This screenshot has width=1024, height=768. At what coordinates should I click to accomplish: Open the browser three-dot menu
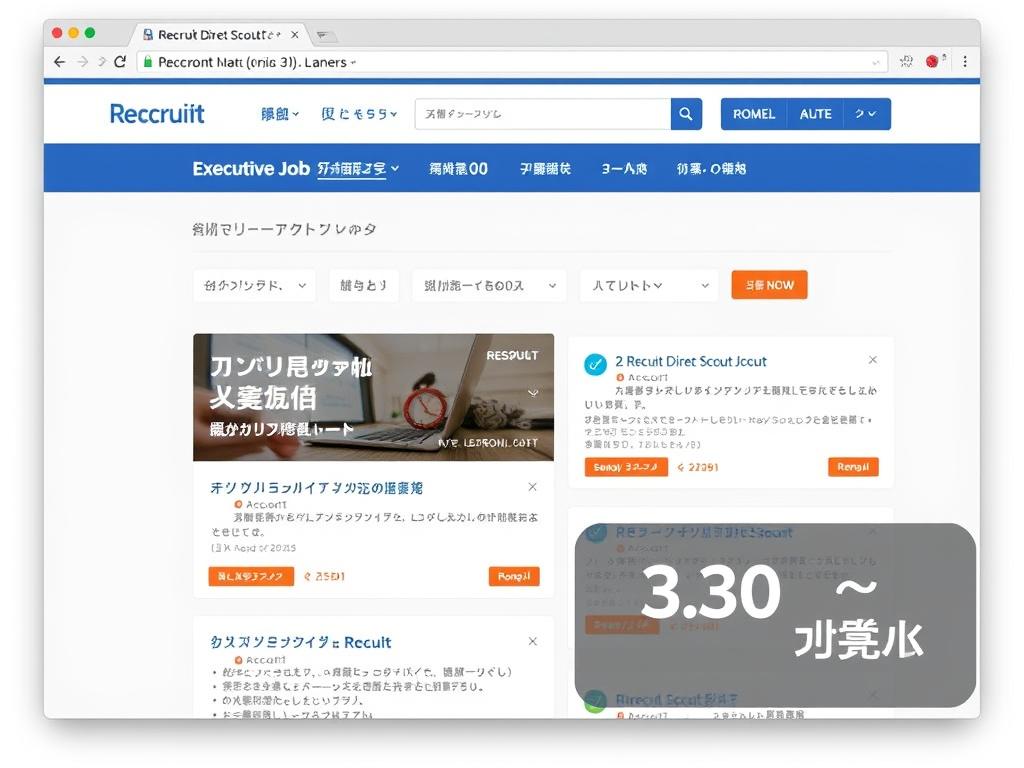pos(965,61)
